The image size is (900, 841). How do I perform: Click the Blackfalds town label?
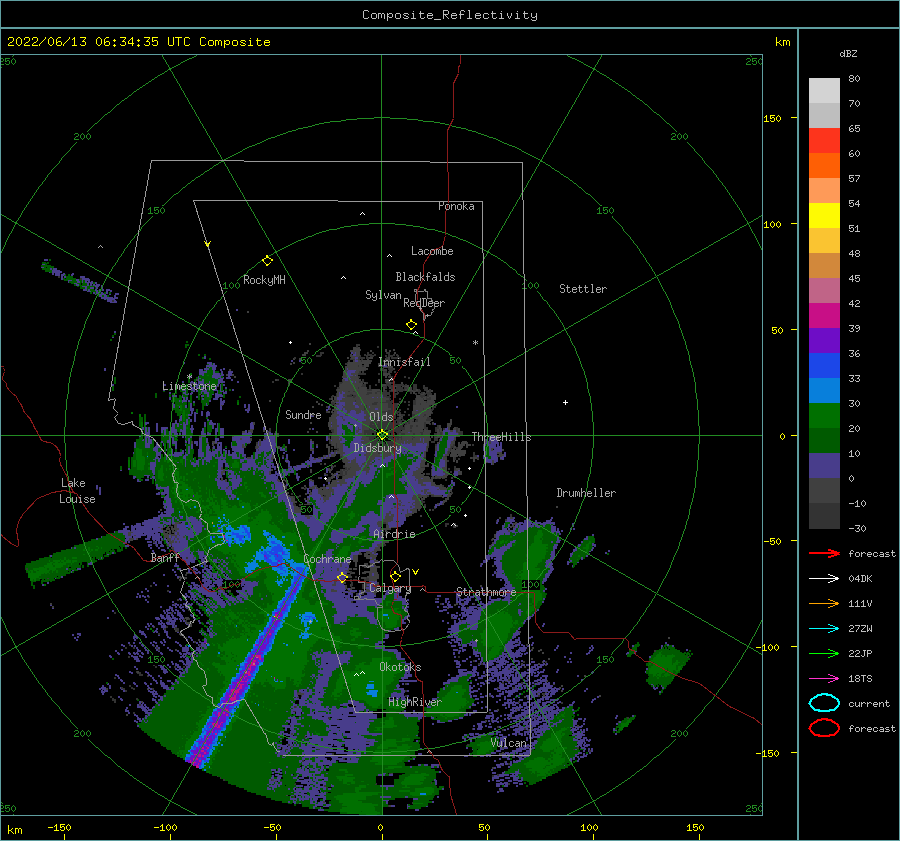coord(425,277)
